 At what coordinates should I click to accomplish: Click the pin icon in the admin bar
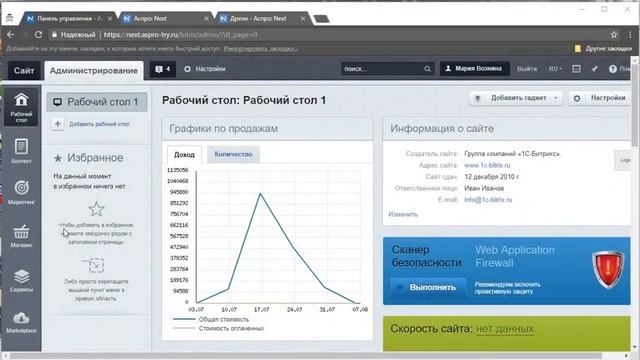pos(595,69)
